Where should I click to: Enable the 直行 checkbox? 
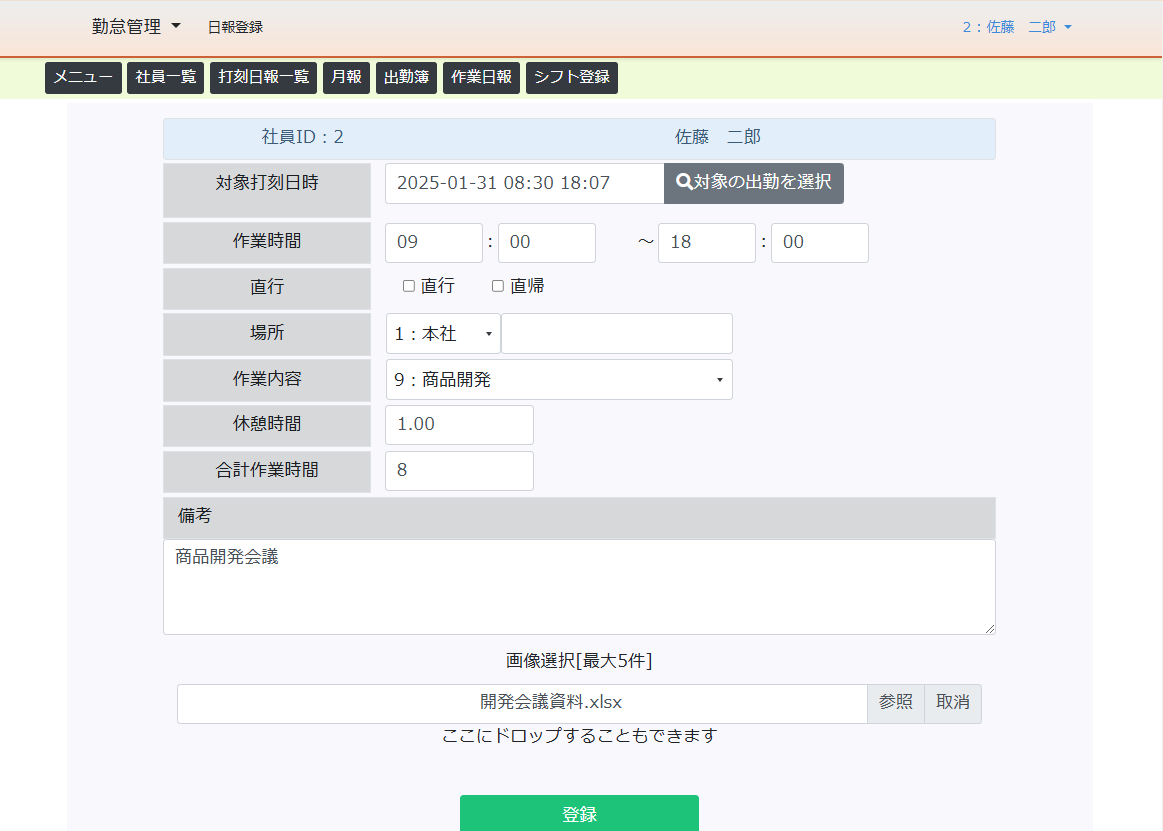tap(409, 286)
